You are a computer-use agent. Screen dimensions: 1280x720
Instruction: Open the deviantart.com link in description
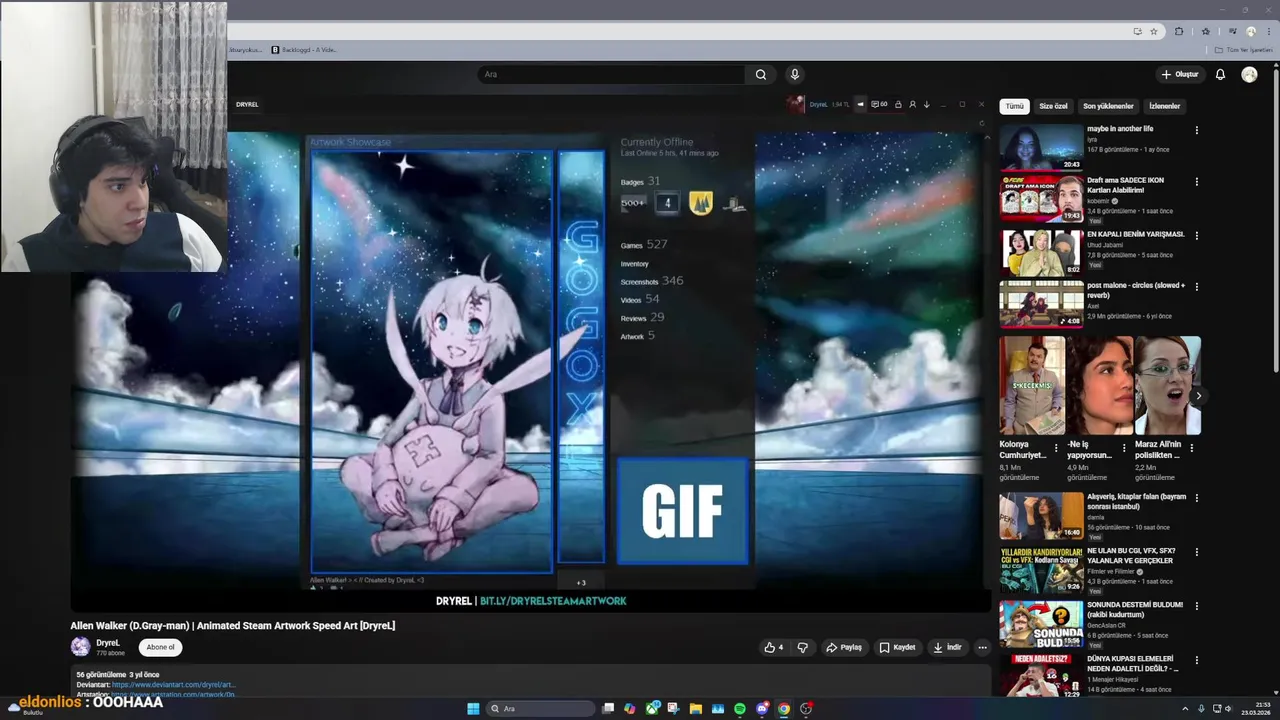coord(173,685)
